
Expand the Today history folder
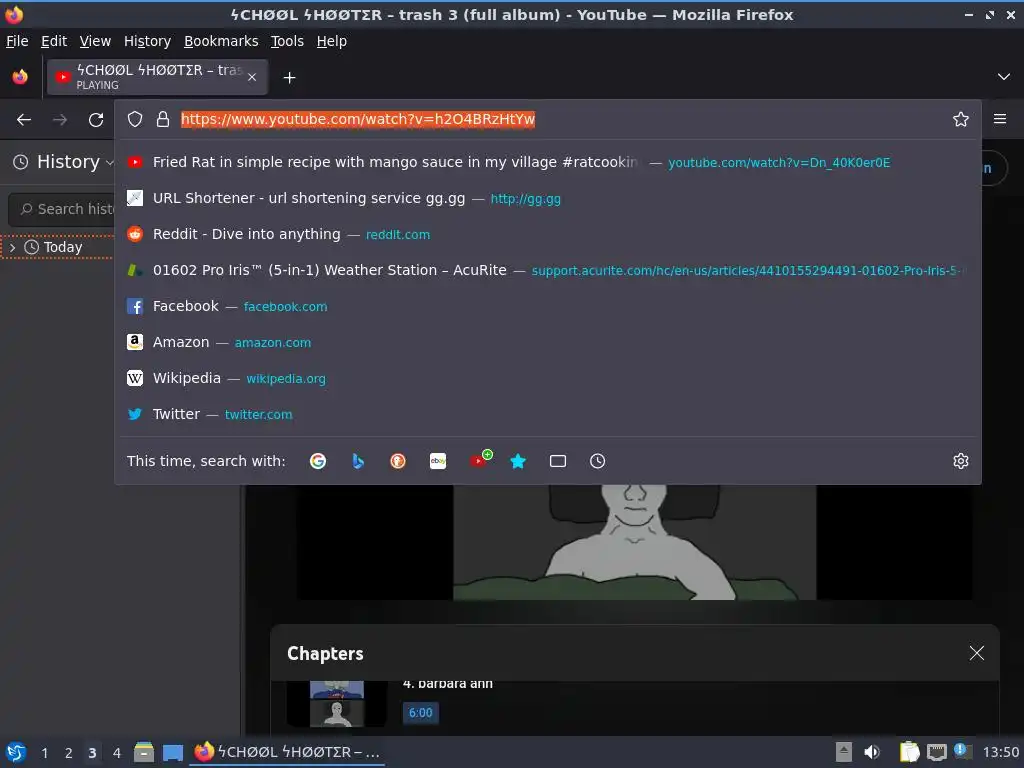point(12,247)
